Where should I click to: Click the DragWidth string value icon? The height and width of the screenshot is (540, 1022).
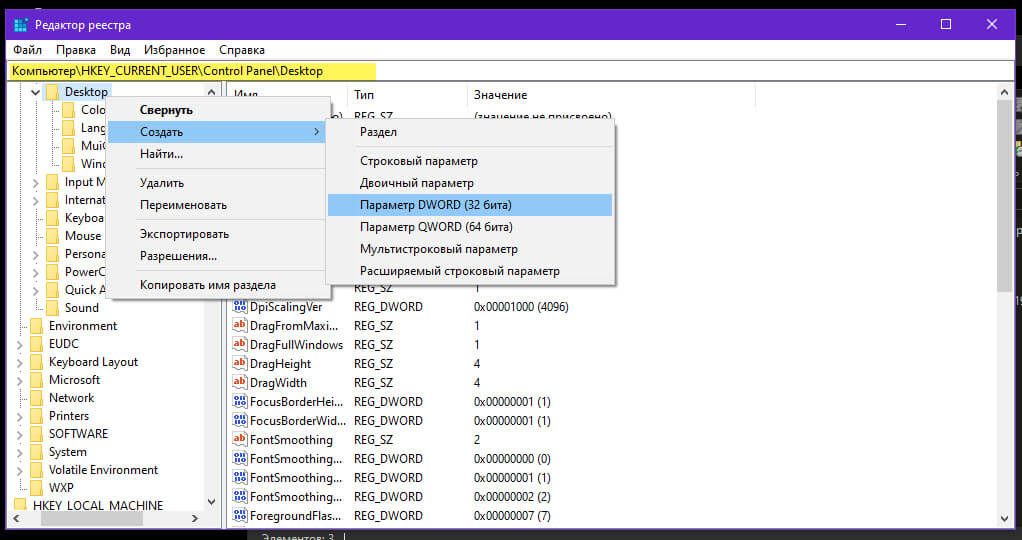[240, 382]
